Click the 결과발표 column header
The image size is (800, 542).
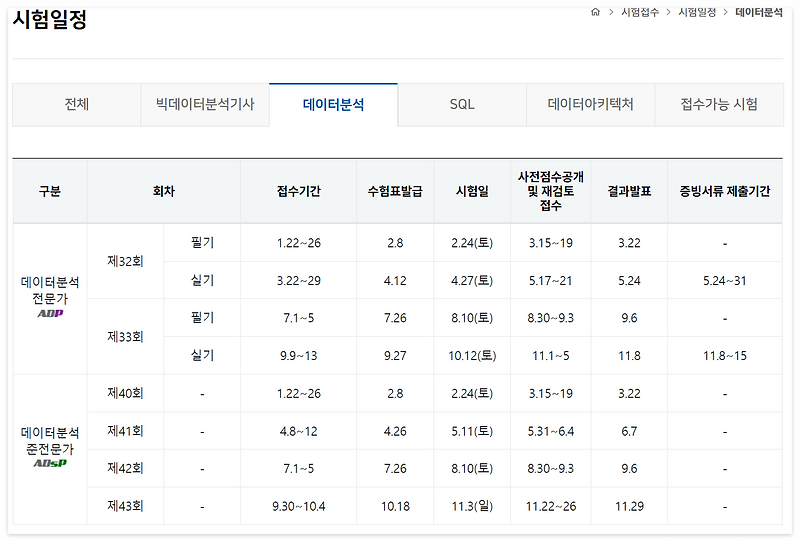click(629, 191)
